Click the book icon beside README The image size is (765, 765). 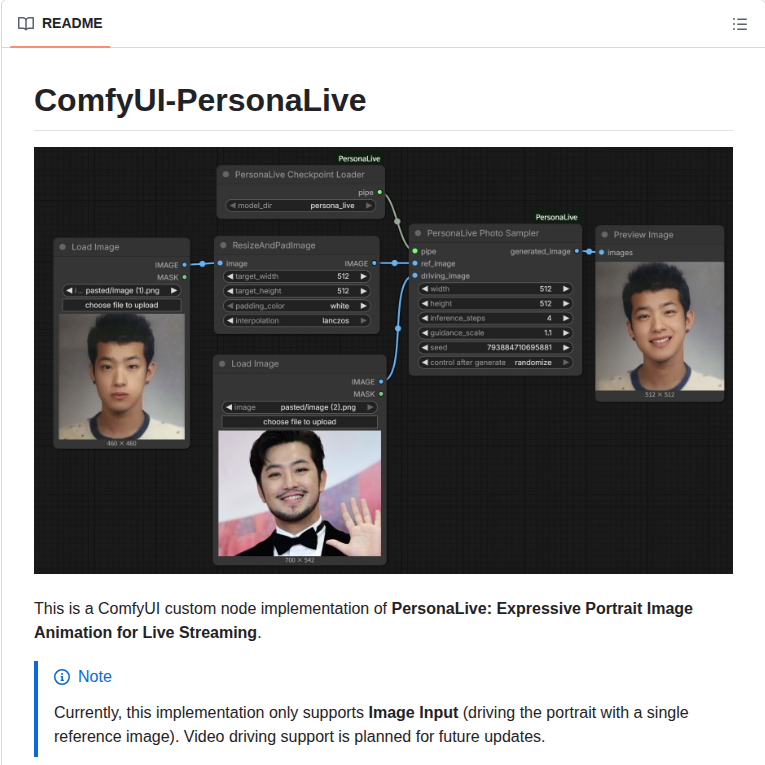coord(26,23)
